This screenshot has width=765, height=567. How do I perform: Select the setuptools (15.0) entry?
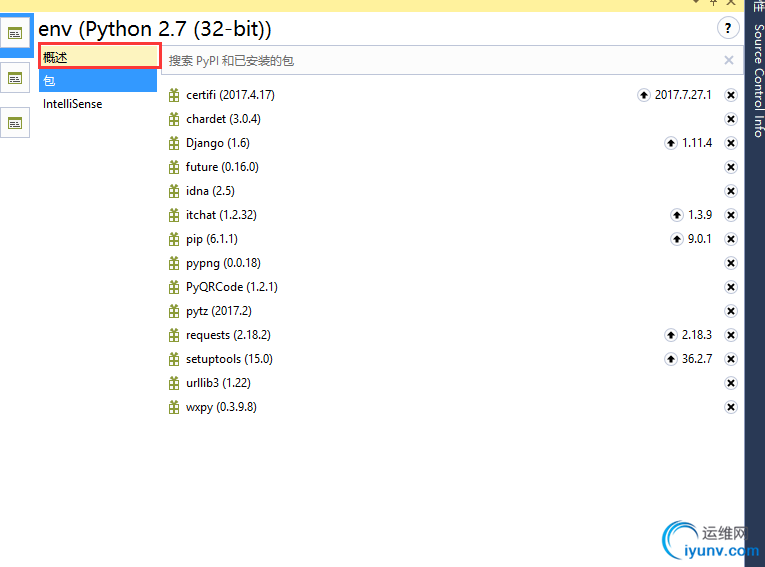pyautogui.click(x=229, y=359)
